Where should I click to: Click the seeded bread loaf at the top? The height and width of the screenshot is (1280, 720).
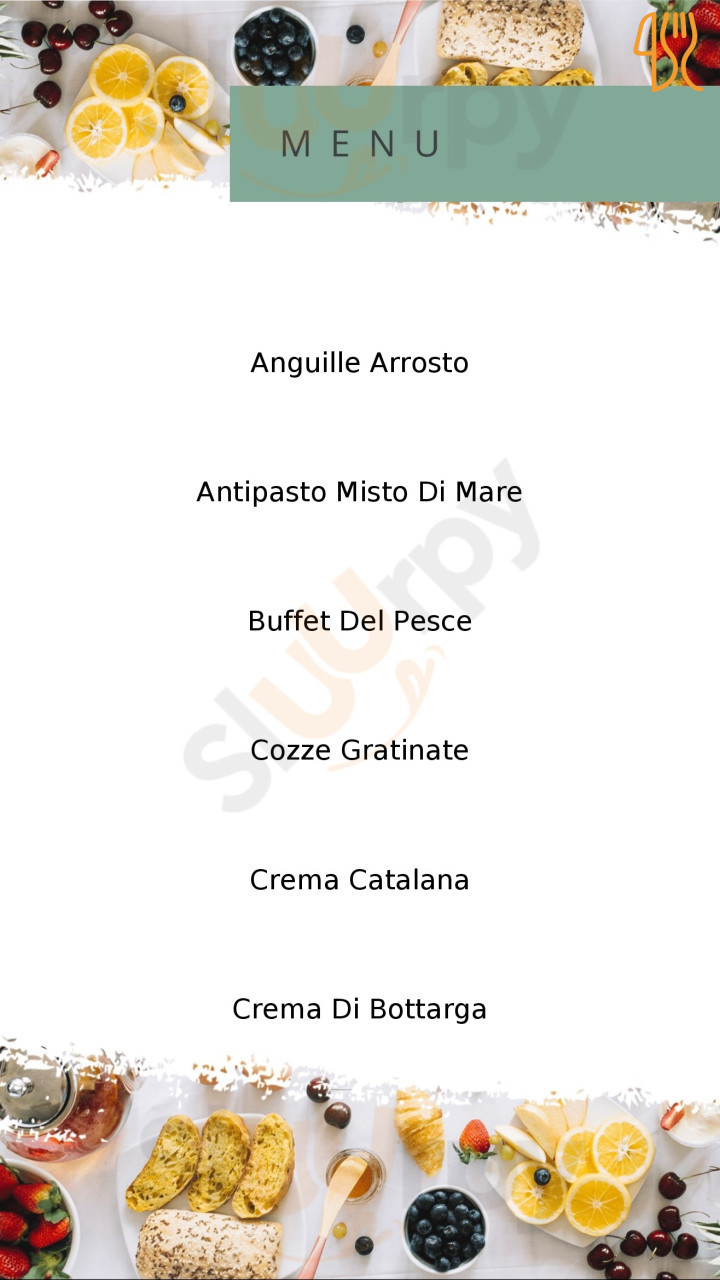[x=510, y=33]
